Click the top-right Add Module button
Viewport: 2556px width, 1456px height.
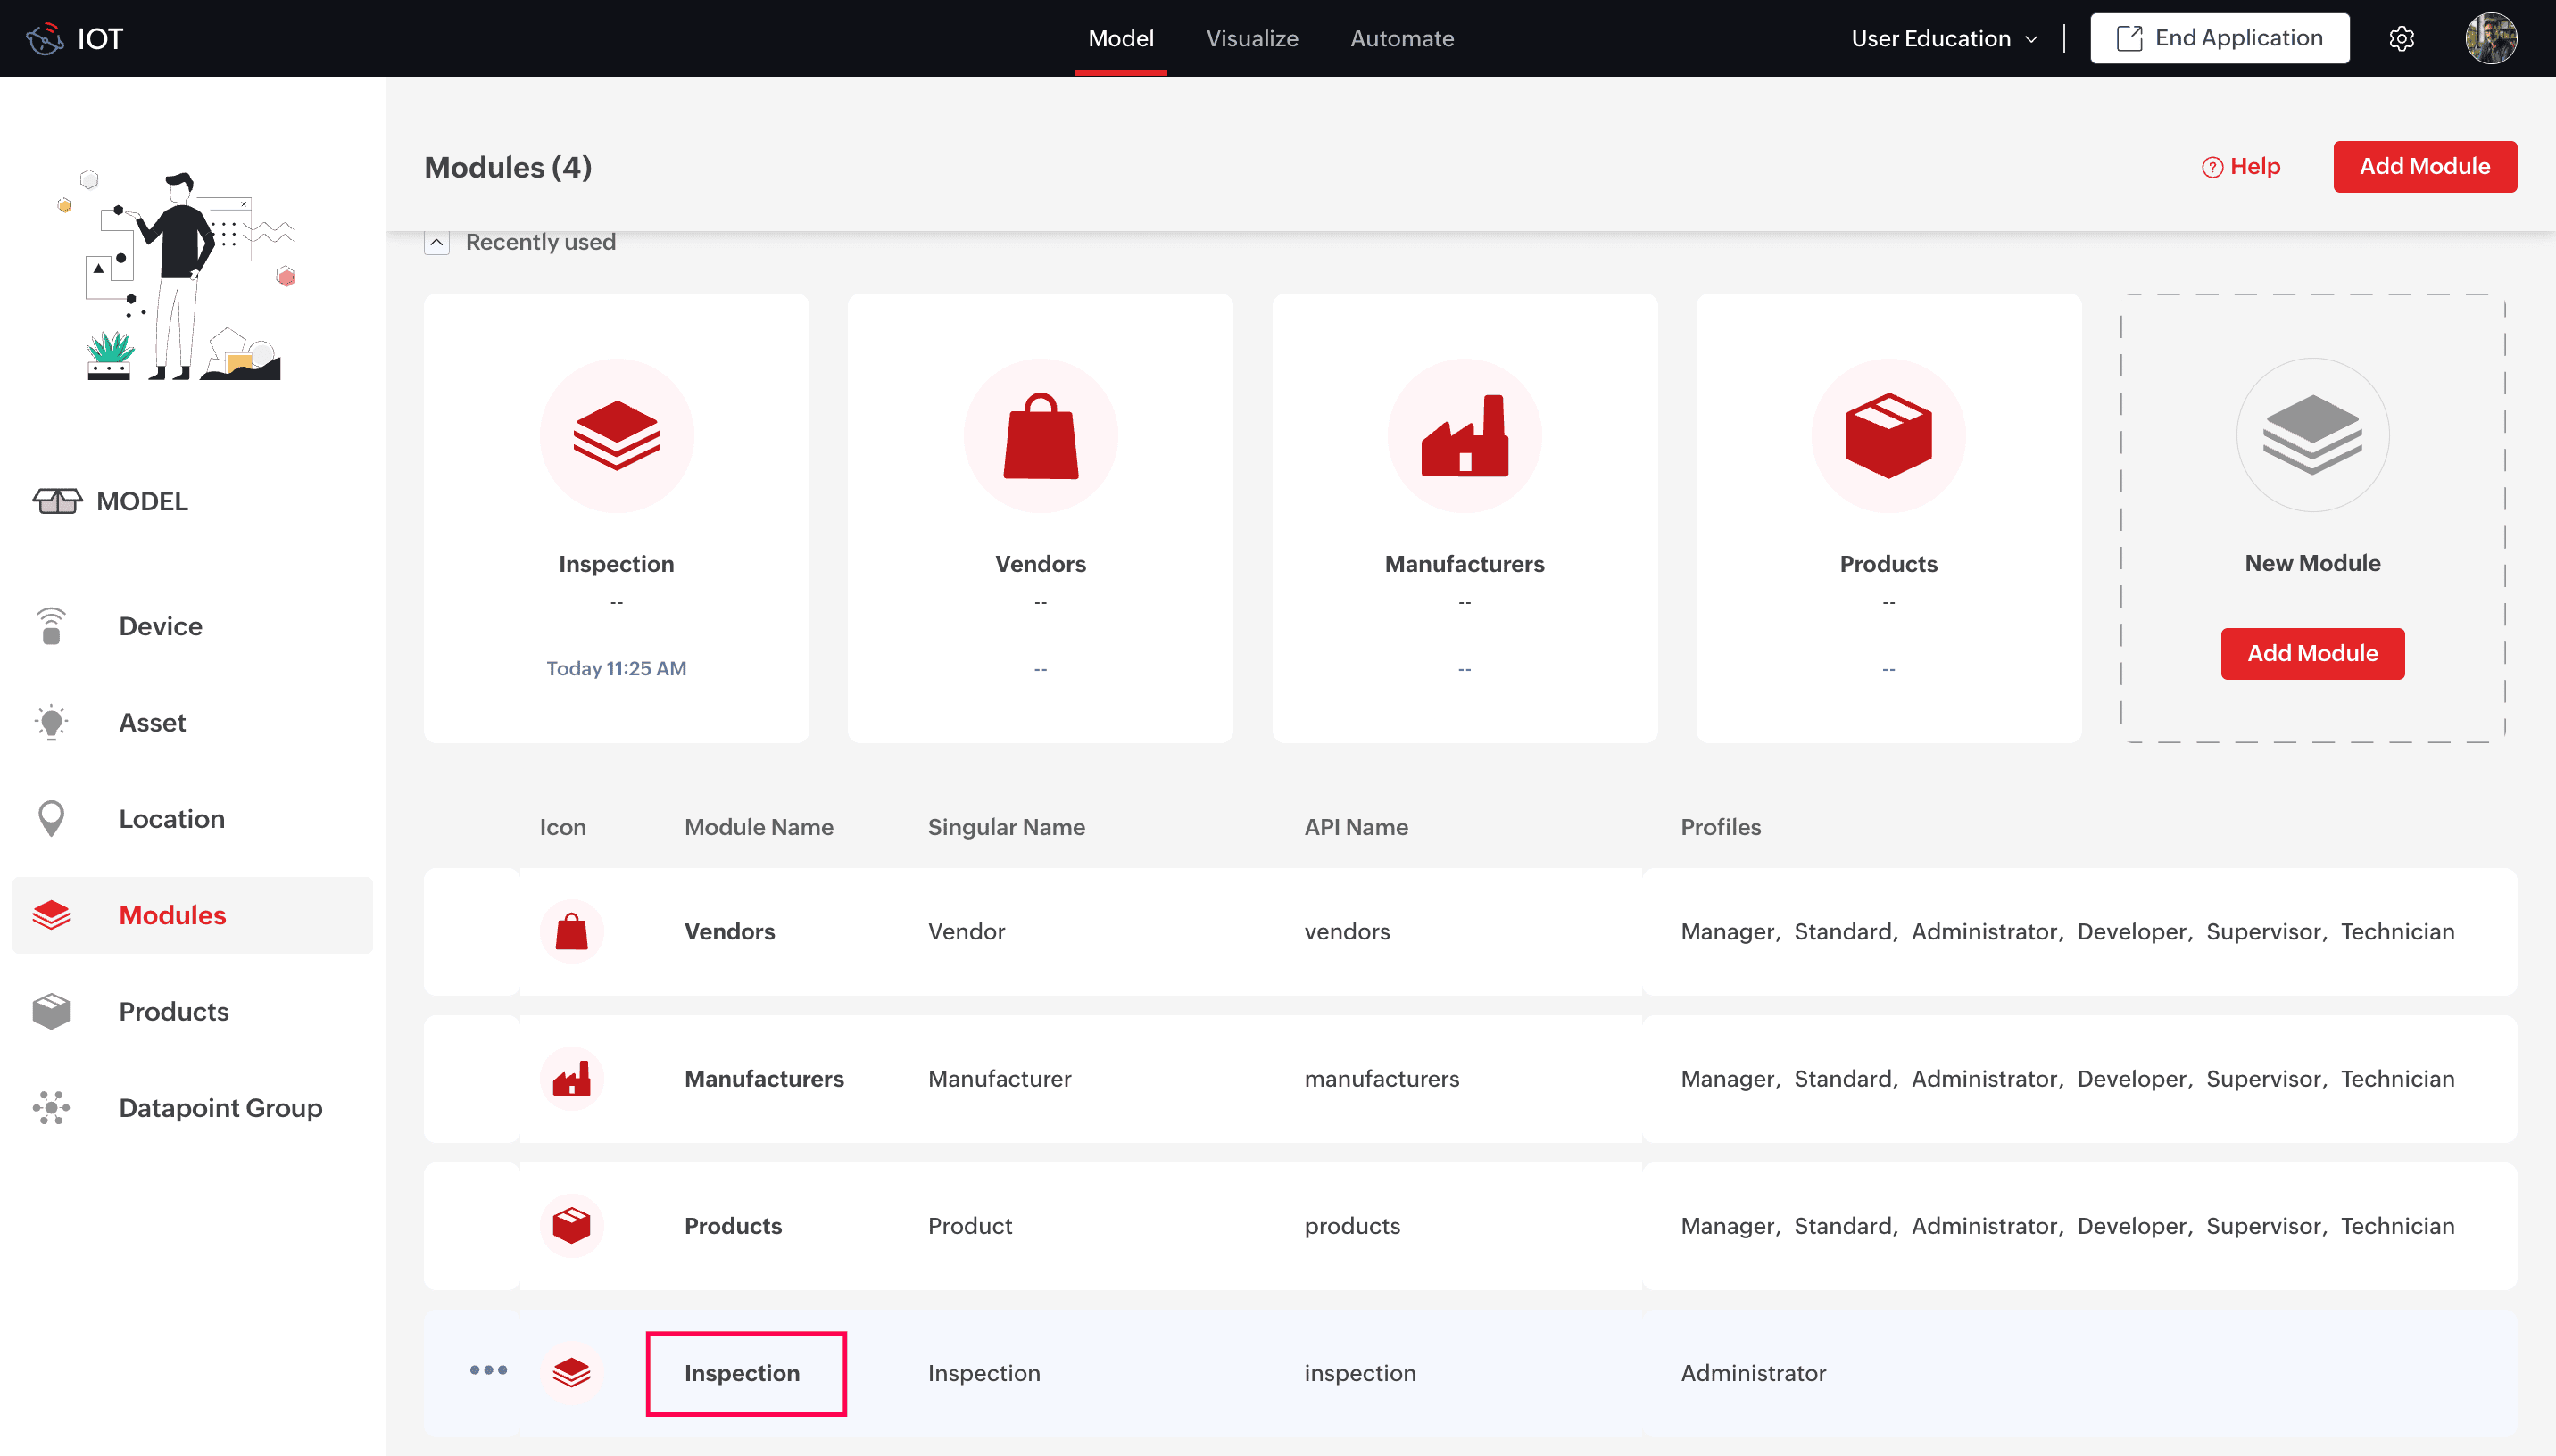click(x=2424, y=166)
